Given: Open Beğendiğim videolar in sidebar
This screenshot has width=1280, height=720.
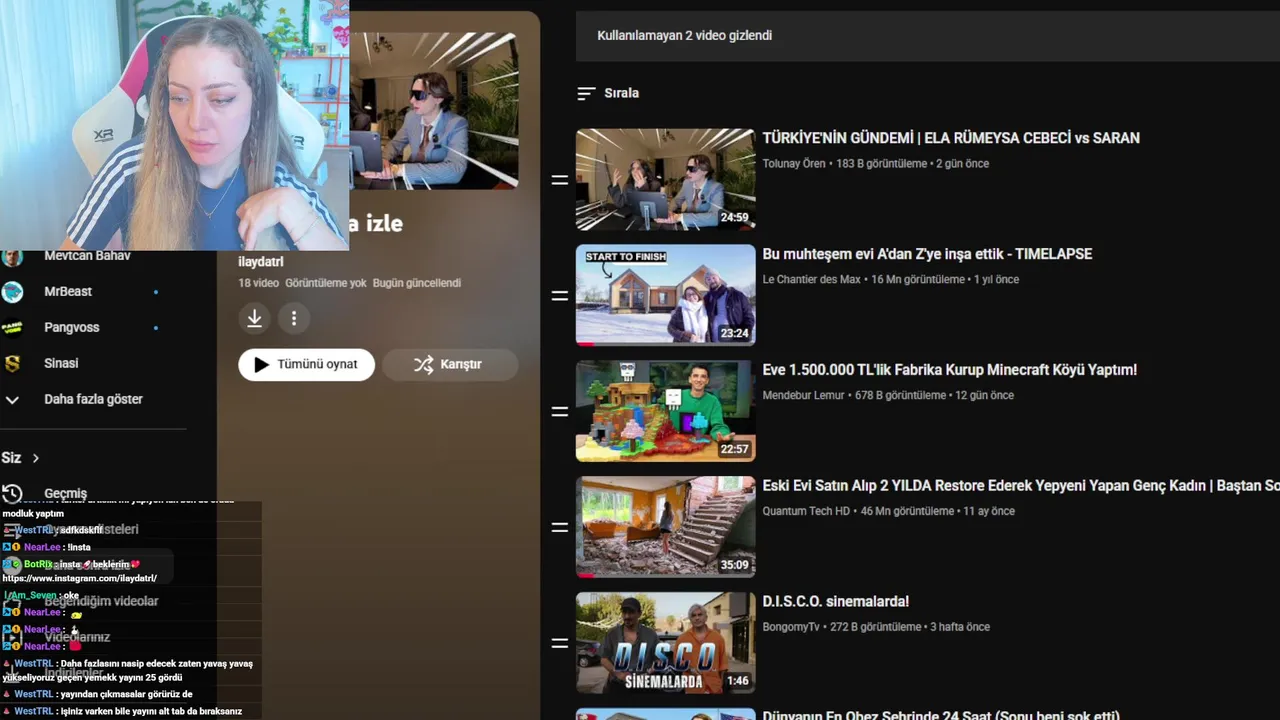Looking at the screenshot, I should pyautogui.click(x=101, y=602).
